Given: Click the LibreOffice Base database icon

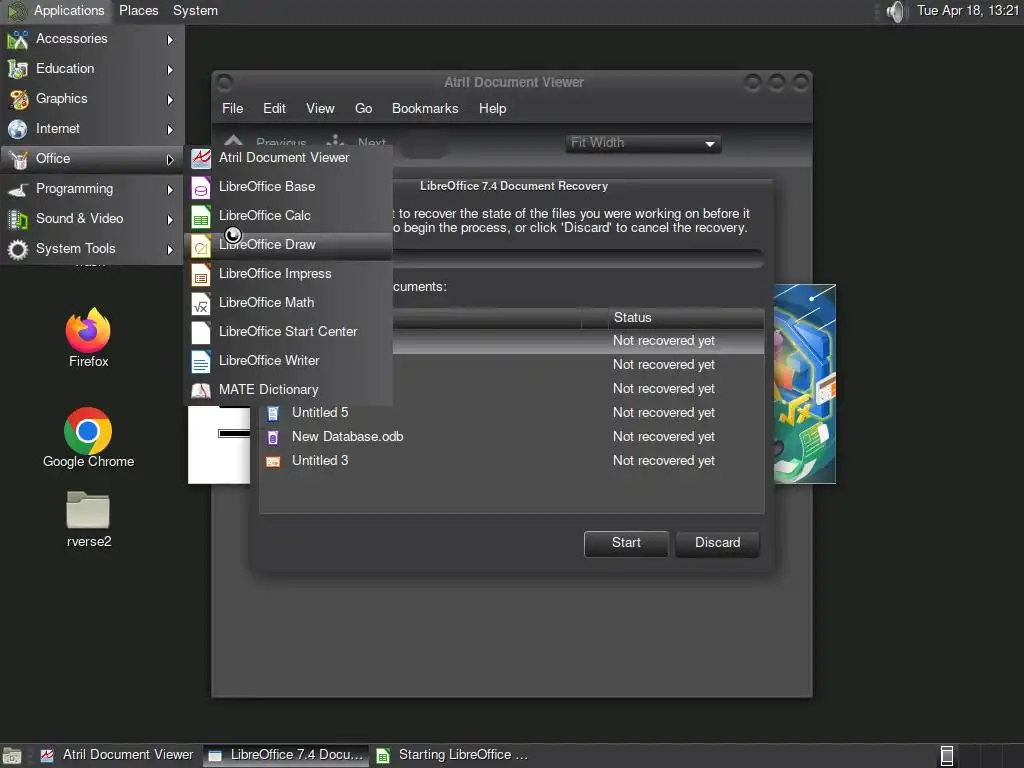Looking at the screenshot, I should [201, 187].
